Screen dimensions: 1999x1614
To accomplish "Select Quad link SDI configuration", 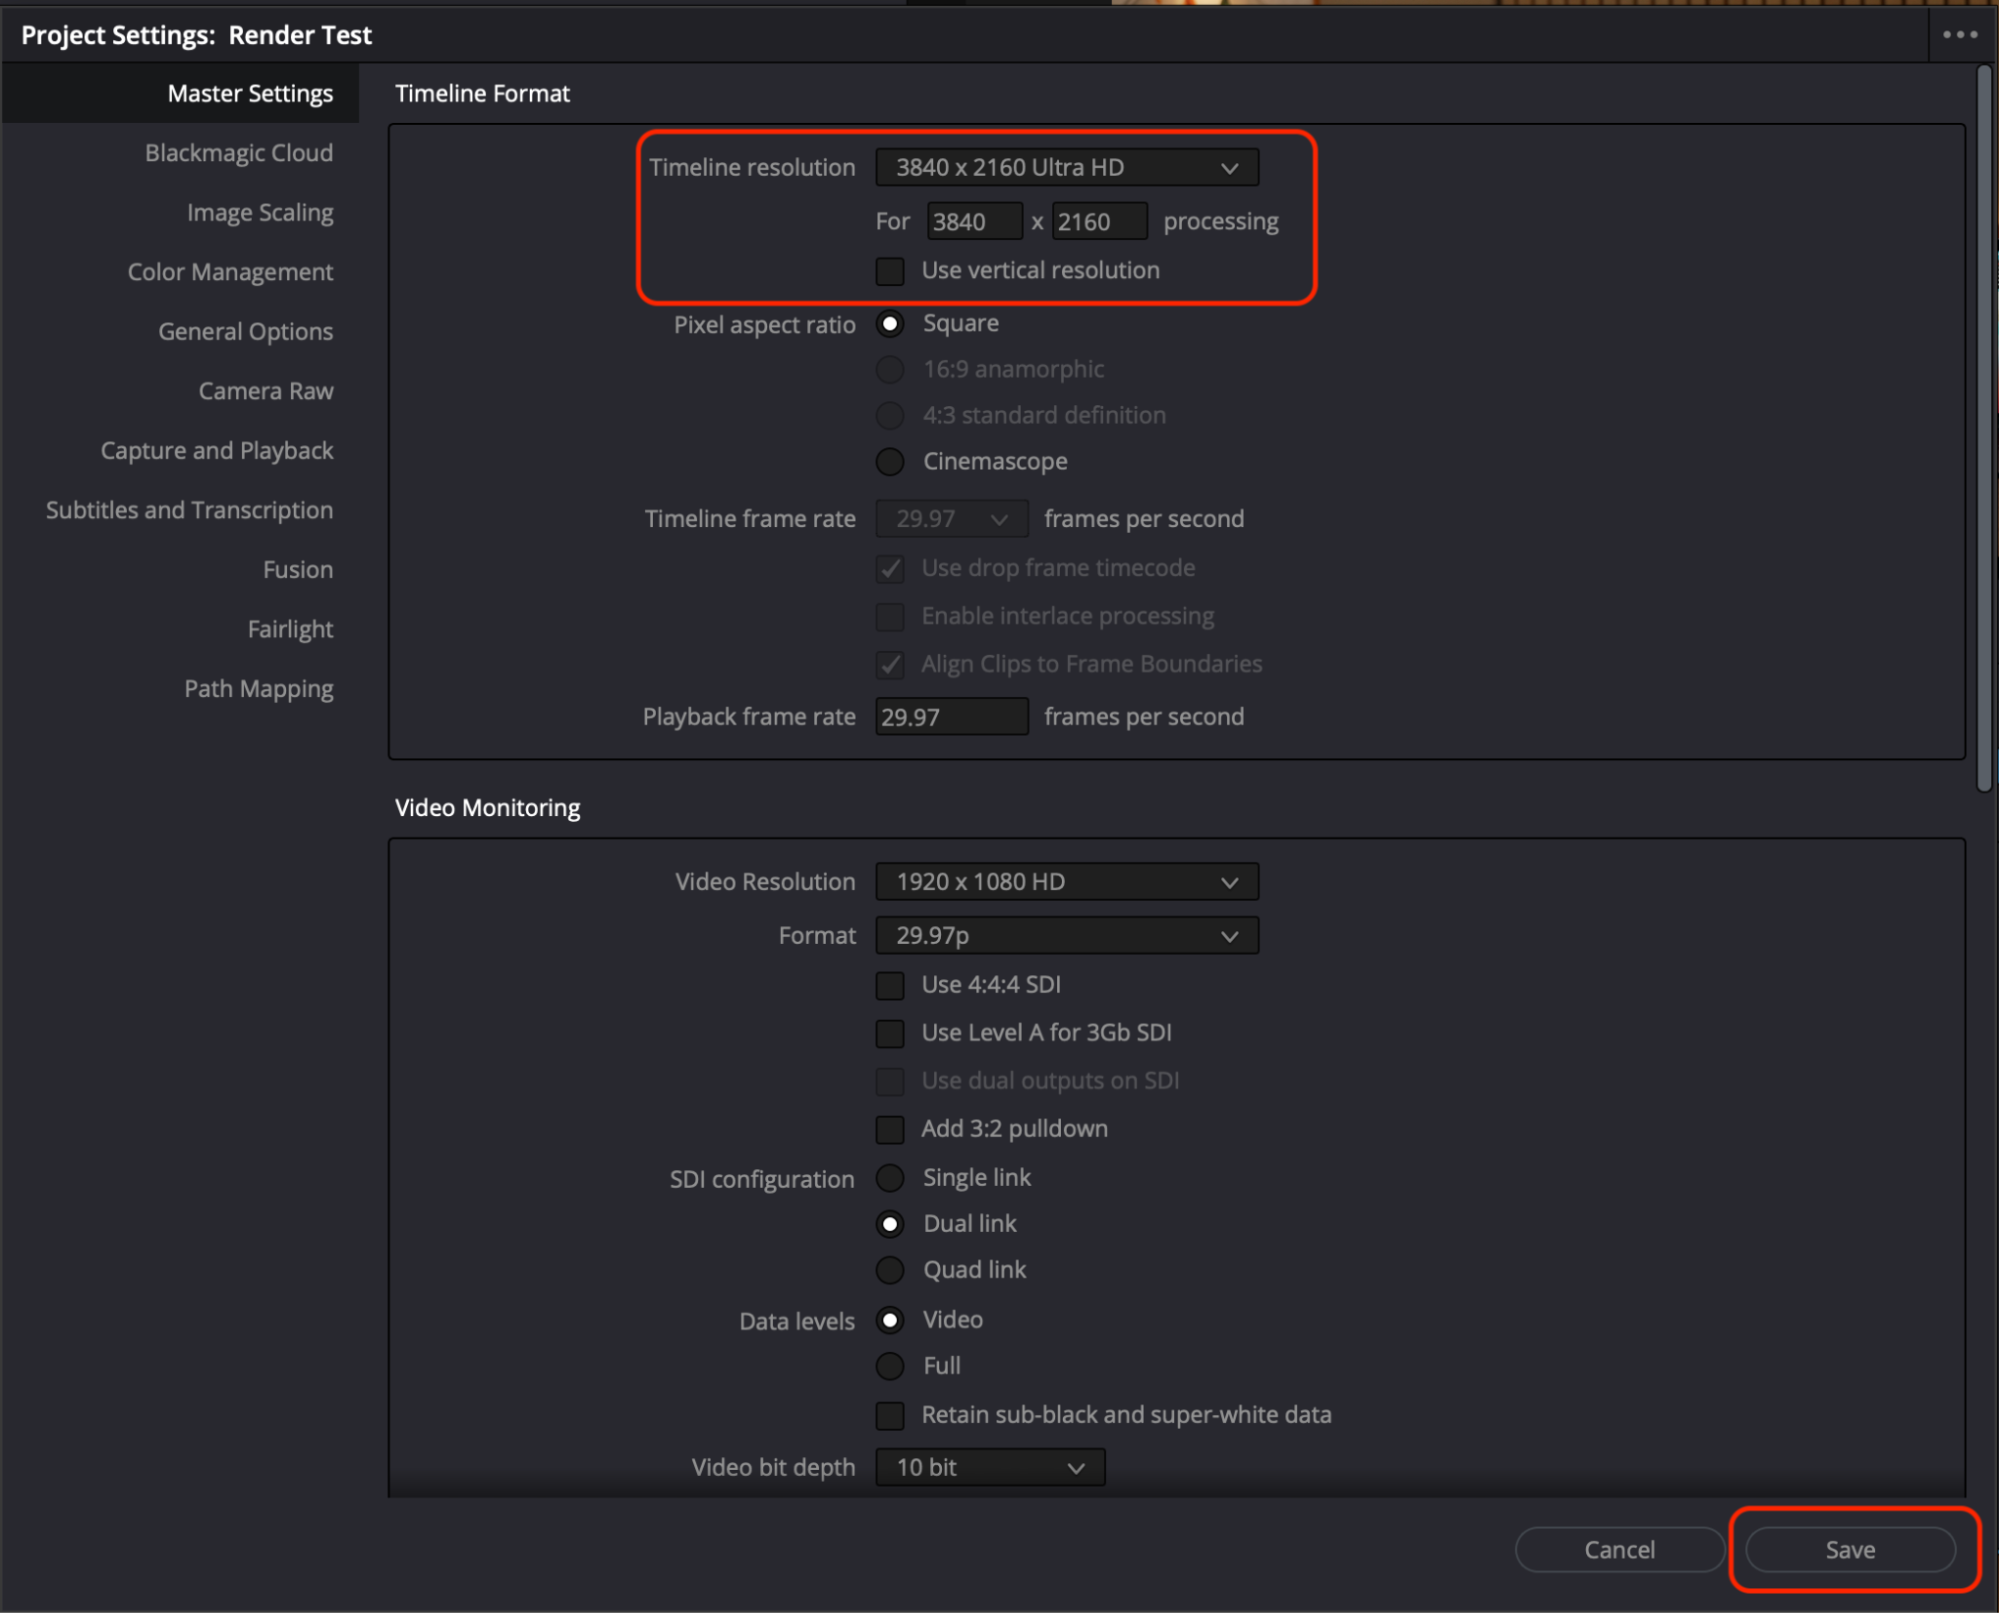I will pyautogui.click(x=889, y=1270).
